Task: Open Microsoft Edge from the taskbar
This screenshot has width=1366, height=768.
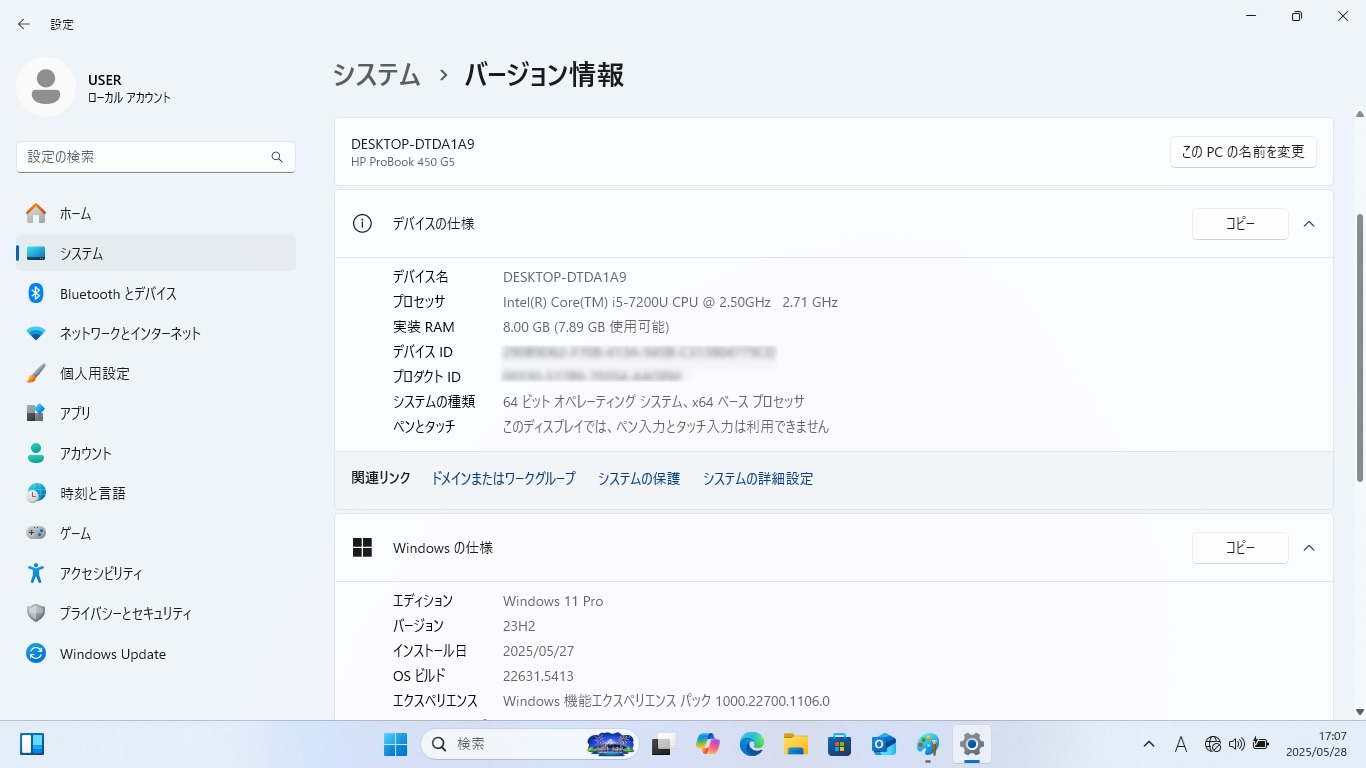Action: (752, 744)
